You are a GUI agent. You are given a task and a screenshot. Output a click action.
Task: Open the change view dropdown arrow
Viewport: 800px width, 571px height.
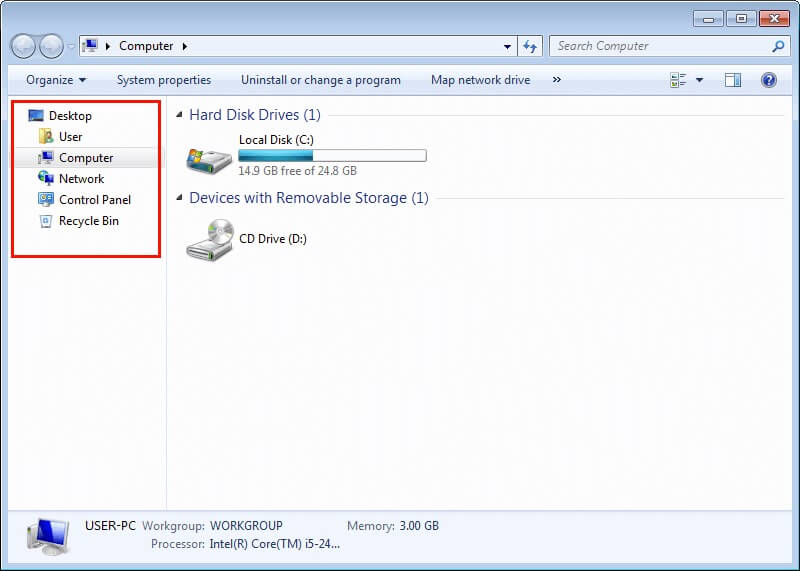coord(700,80)
